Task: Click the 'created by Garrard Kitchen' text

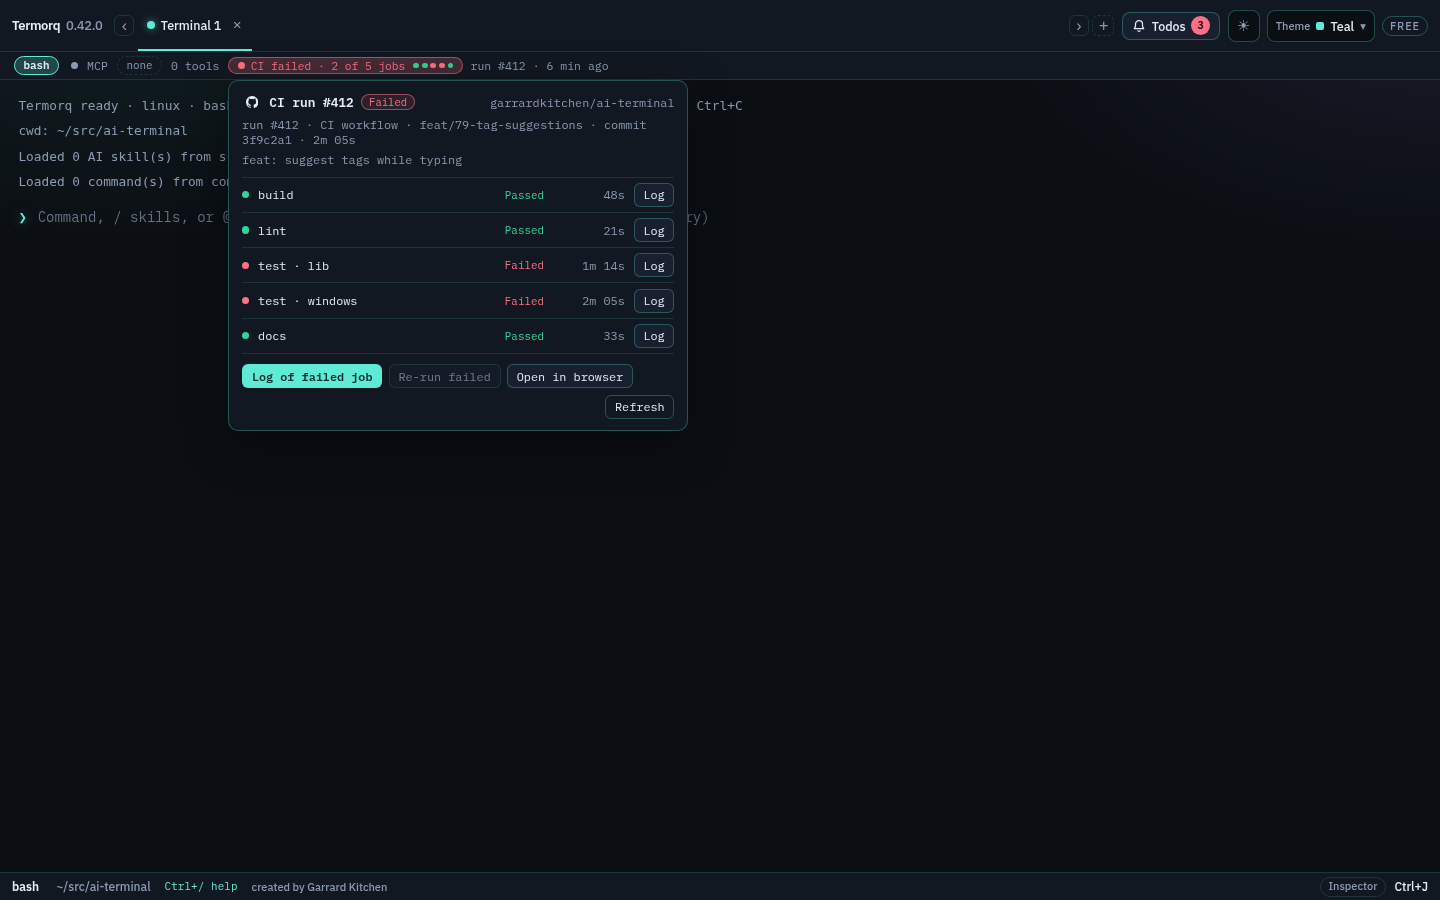Action: pos(319,887)
